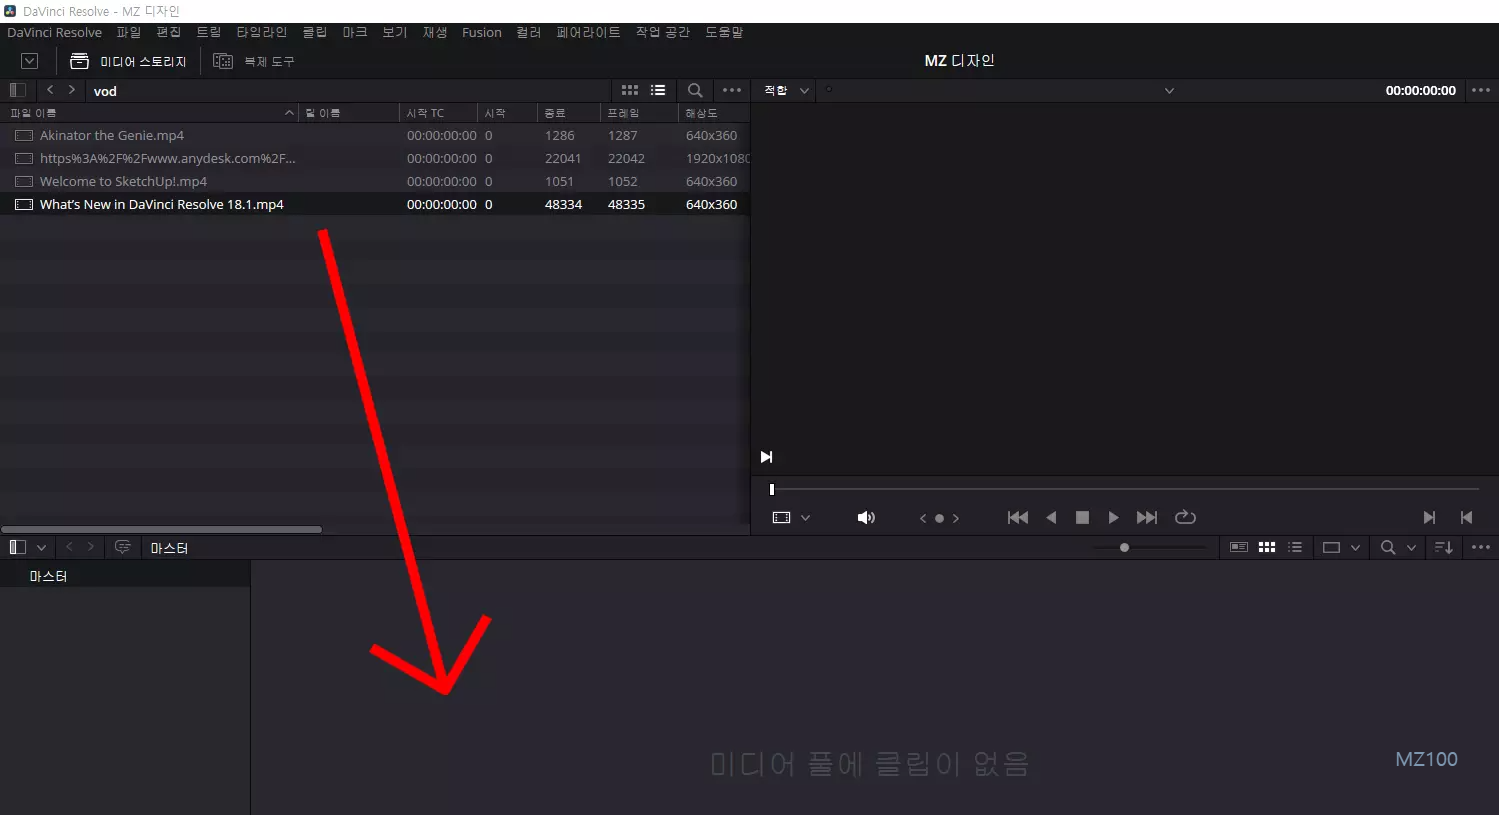The width and height of the screenshot is (1499, 815).
Task: Open the Help (도움말) menu
Action: (724, 32)
